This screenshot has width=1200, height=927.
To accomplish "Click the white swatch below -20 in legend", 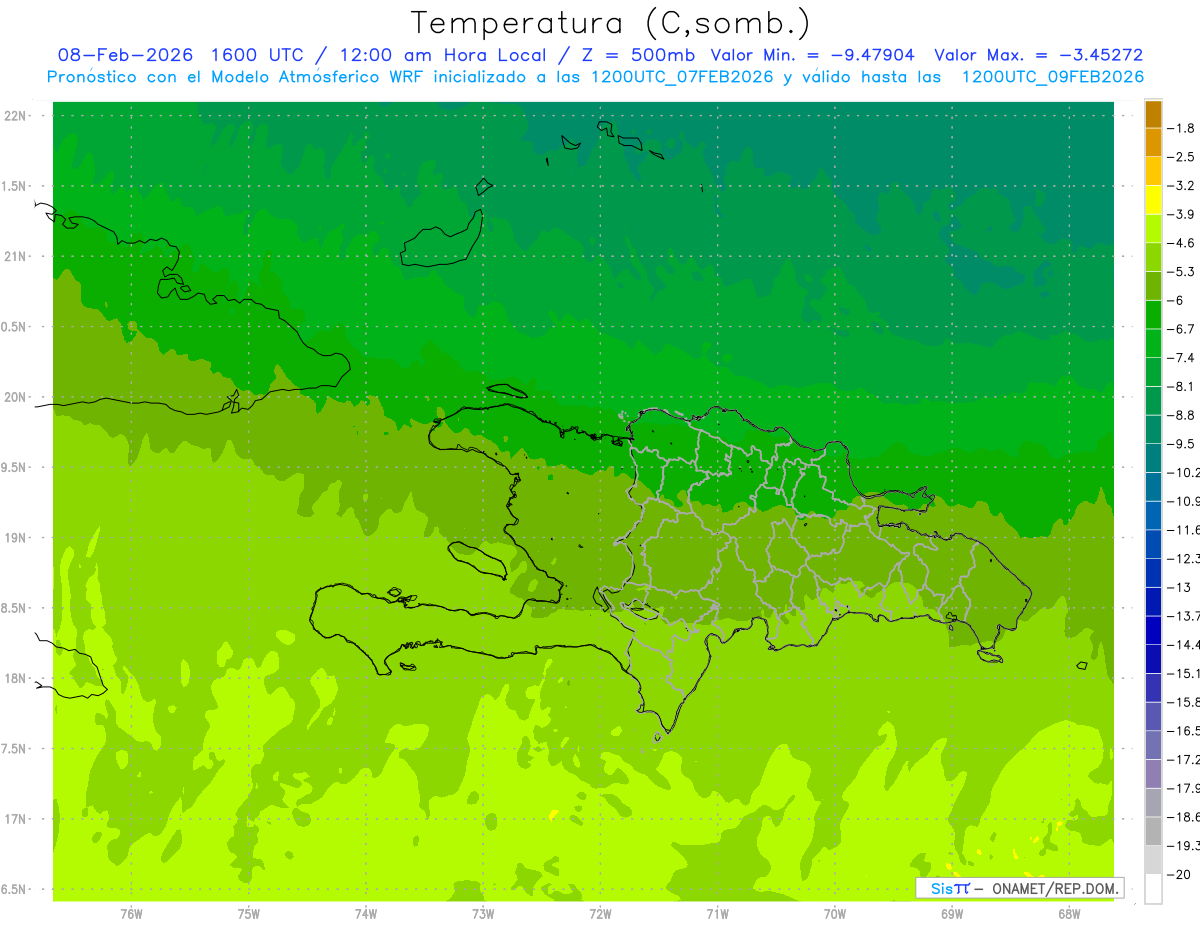I will click(1153, 889).
